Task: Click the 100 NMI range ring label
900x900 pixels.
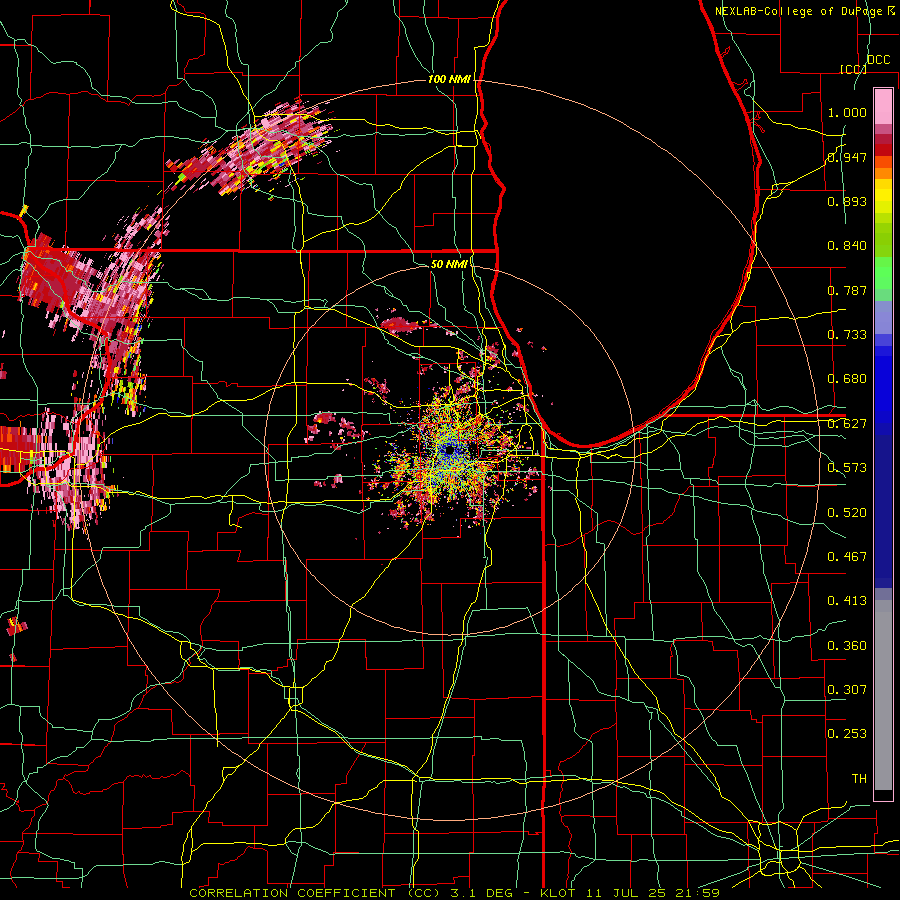Action: coord(449,79)
